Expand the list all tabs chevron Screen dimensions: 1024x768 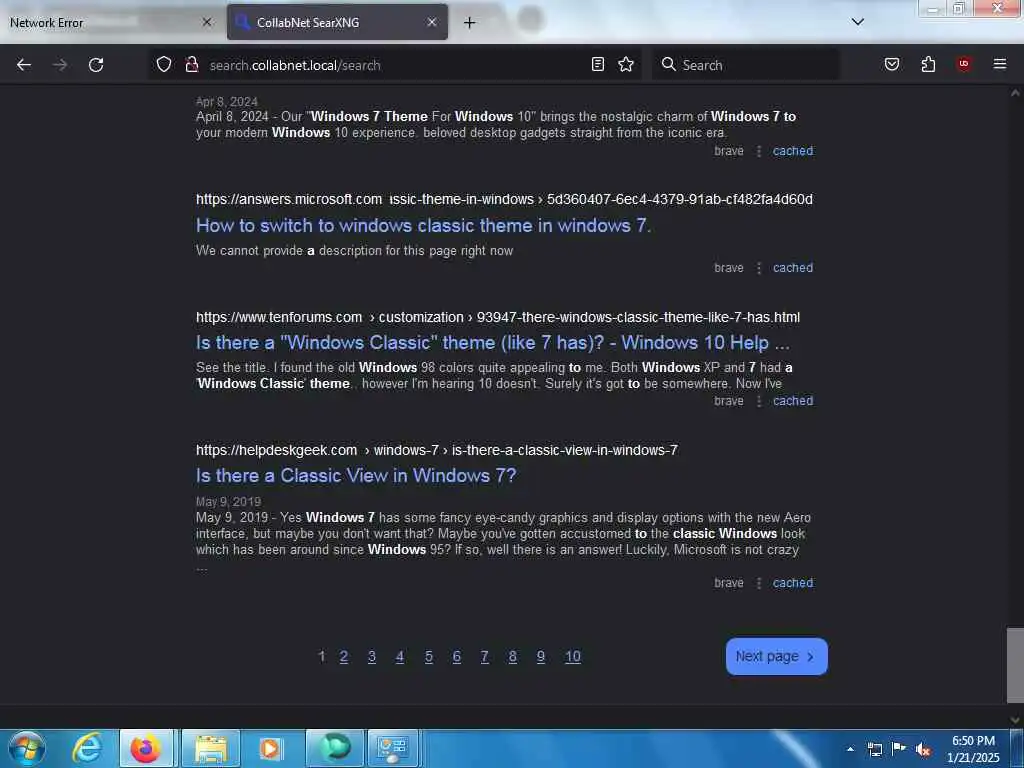coord(858,22)
